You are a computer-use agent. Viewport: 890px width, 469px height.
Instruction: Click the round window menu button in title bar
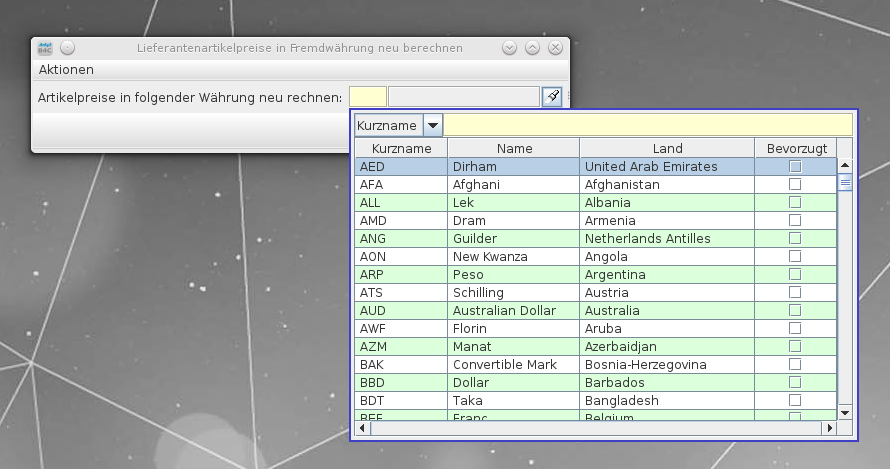tap(67, 47)
